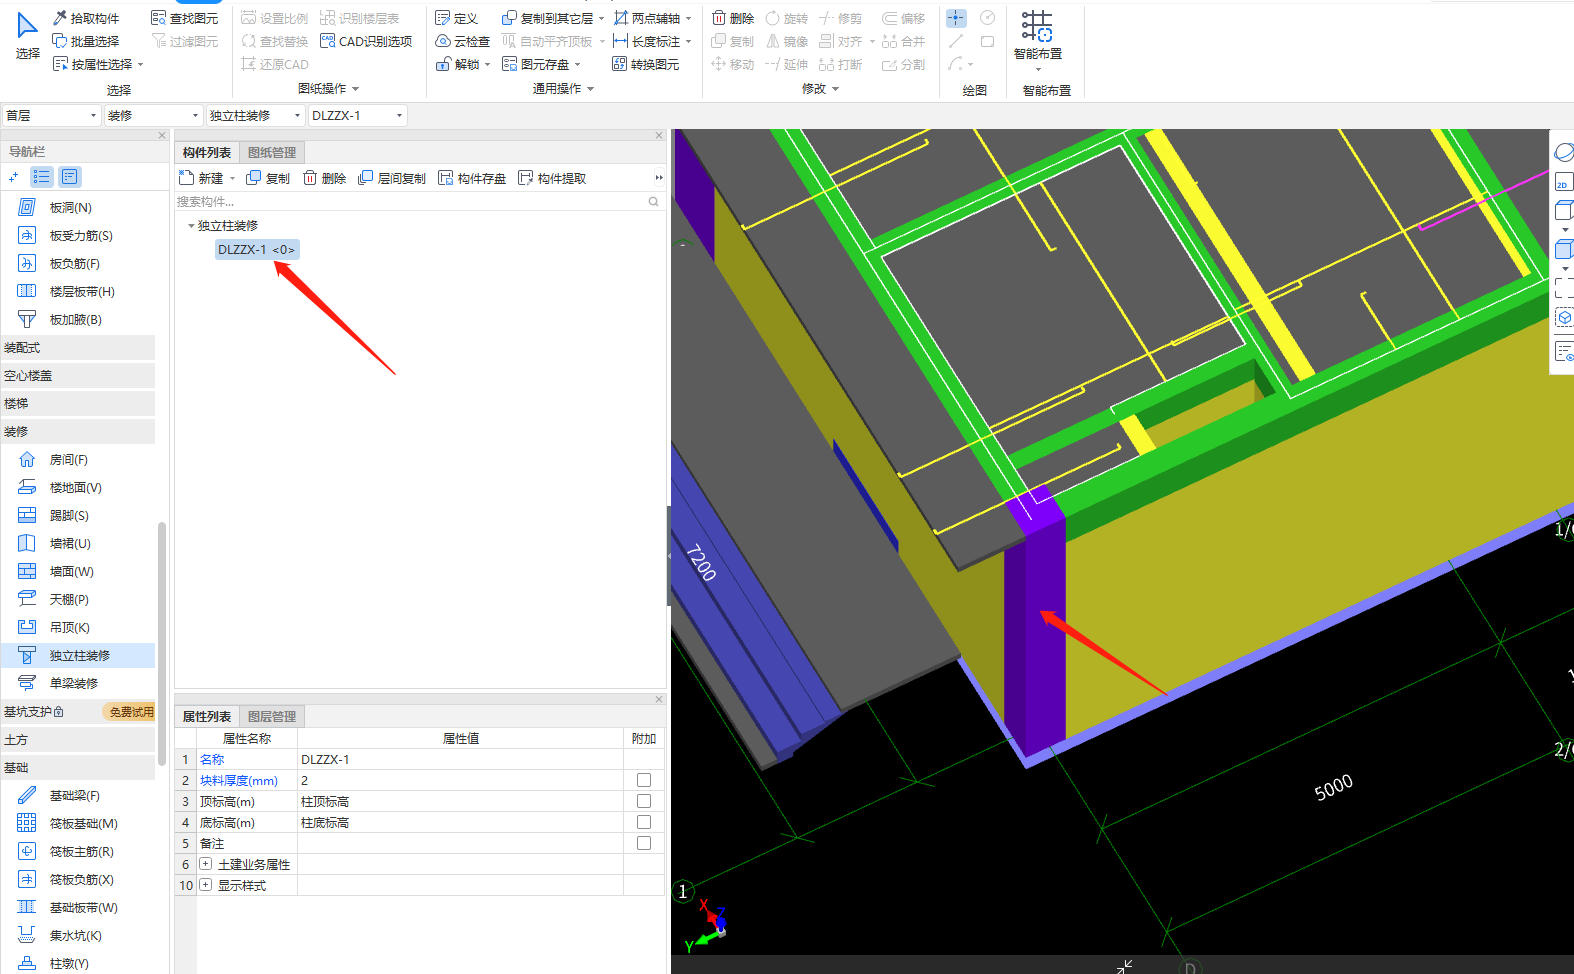Screen dimensions: 1574x974
Task: Switch to 图层管理 tab
Action: click(x=272, y=716)
